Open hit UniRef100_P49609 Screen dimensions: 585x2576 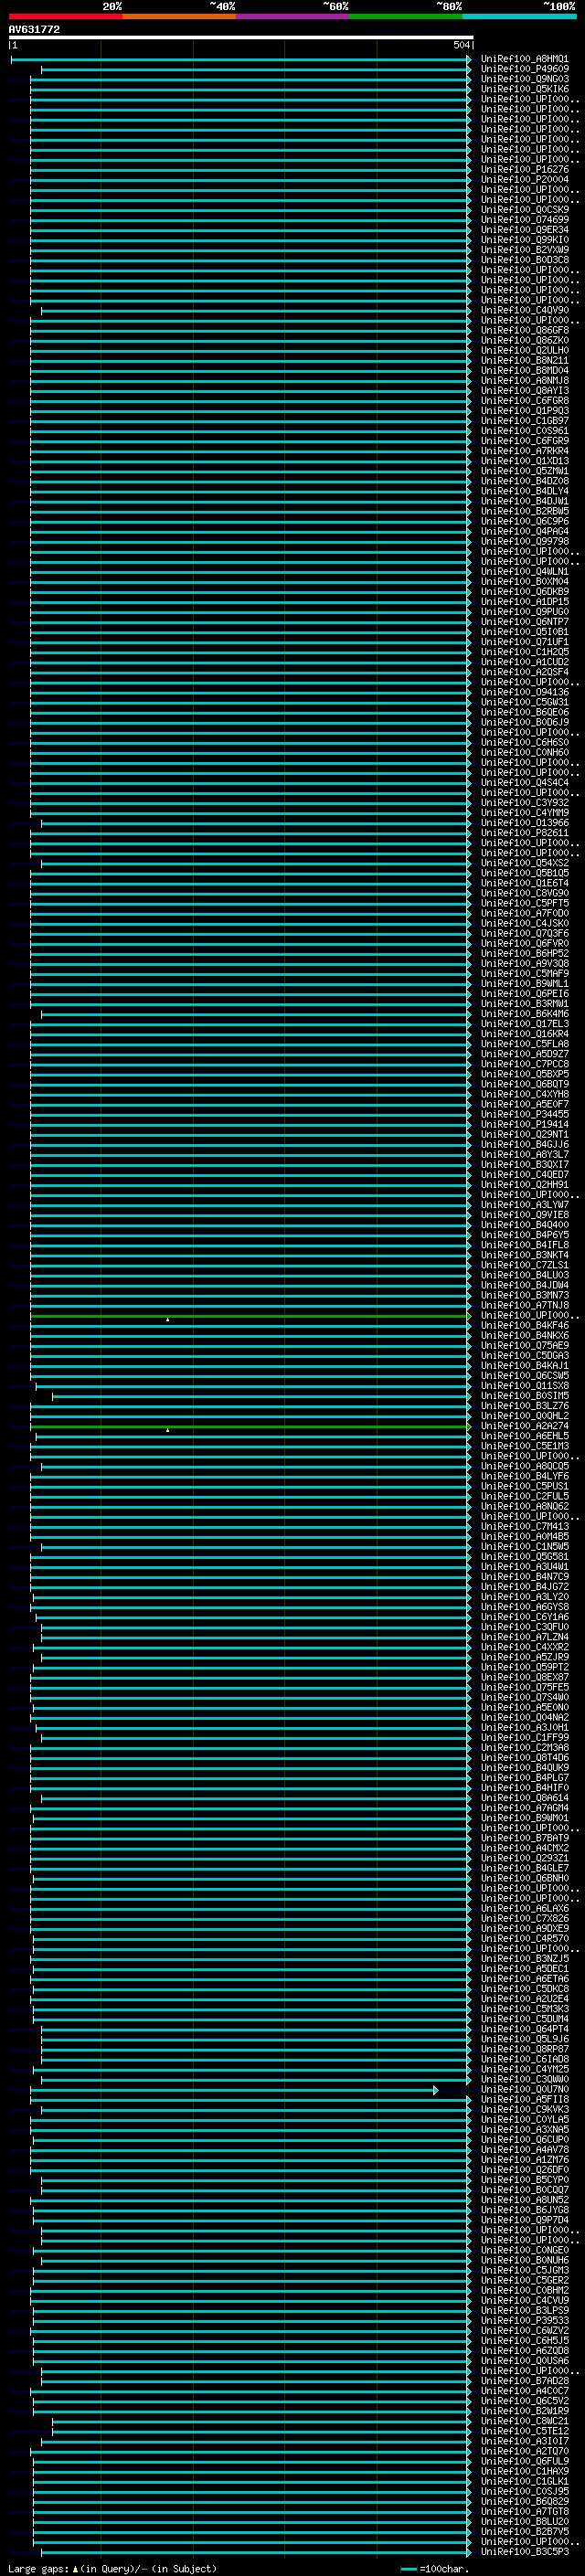[525, 69]
